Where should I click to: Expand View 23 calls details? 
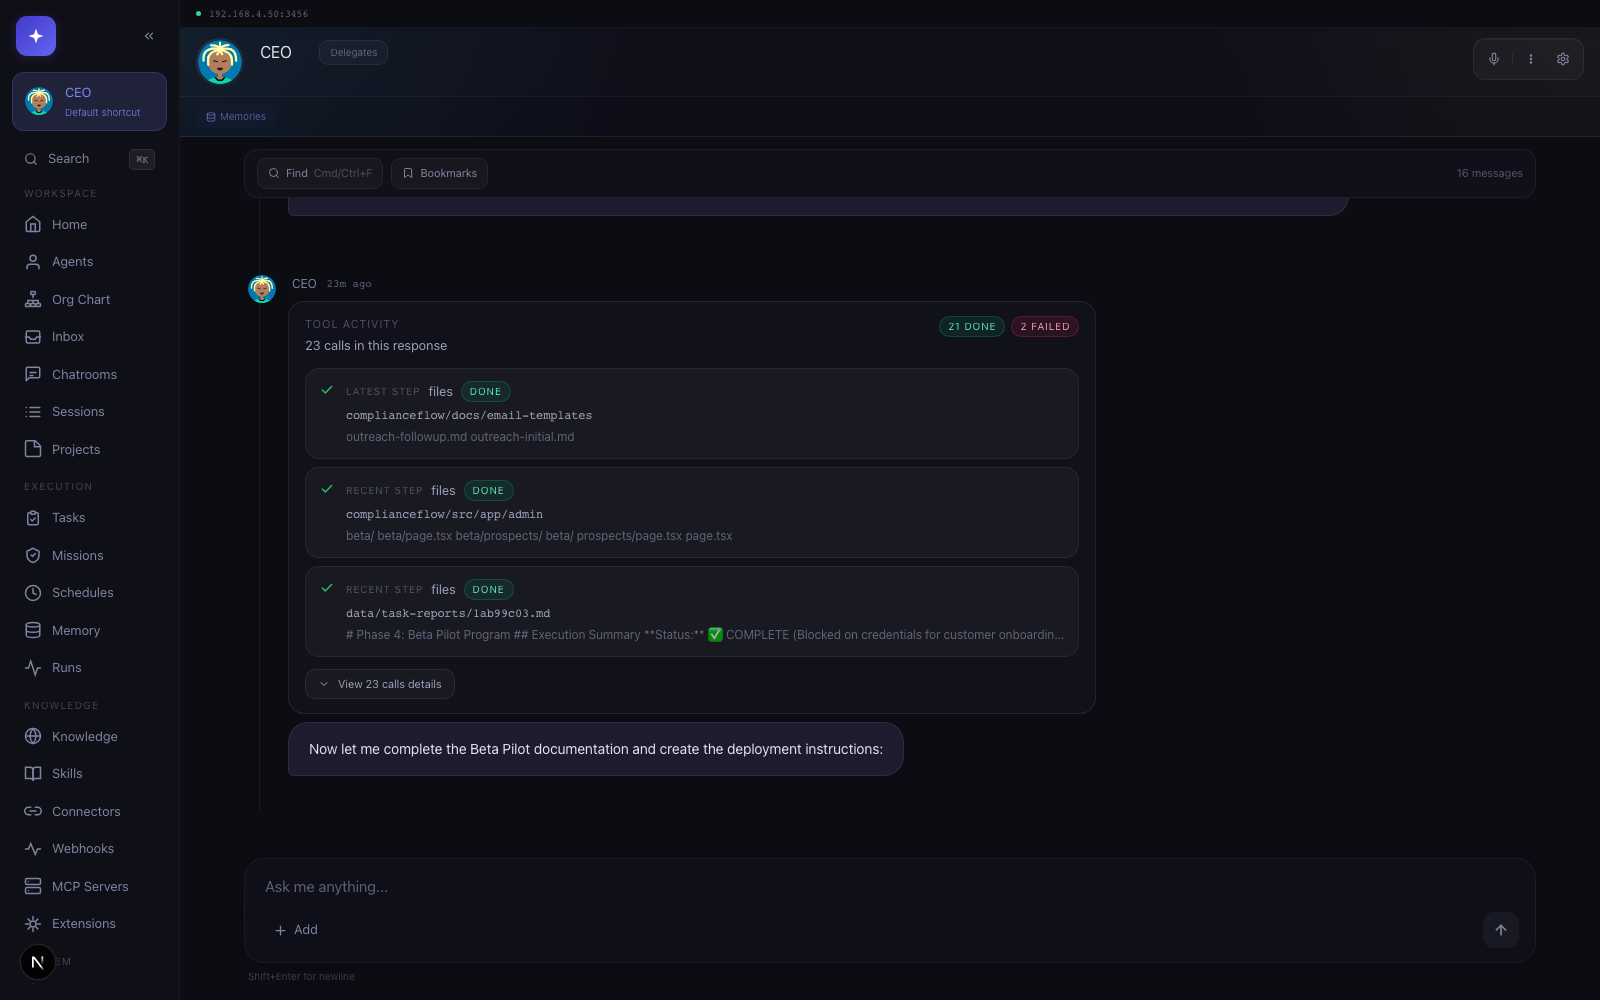(380, 684)
